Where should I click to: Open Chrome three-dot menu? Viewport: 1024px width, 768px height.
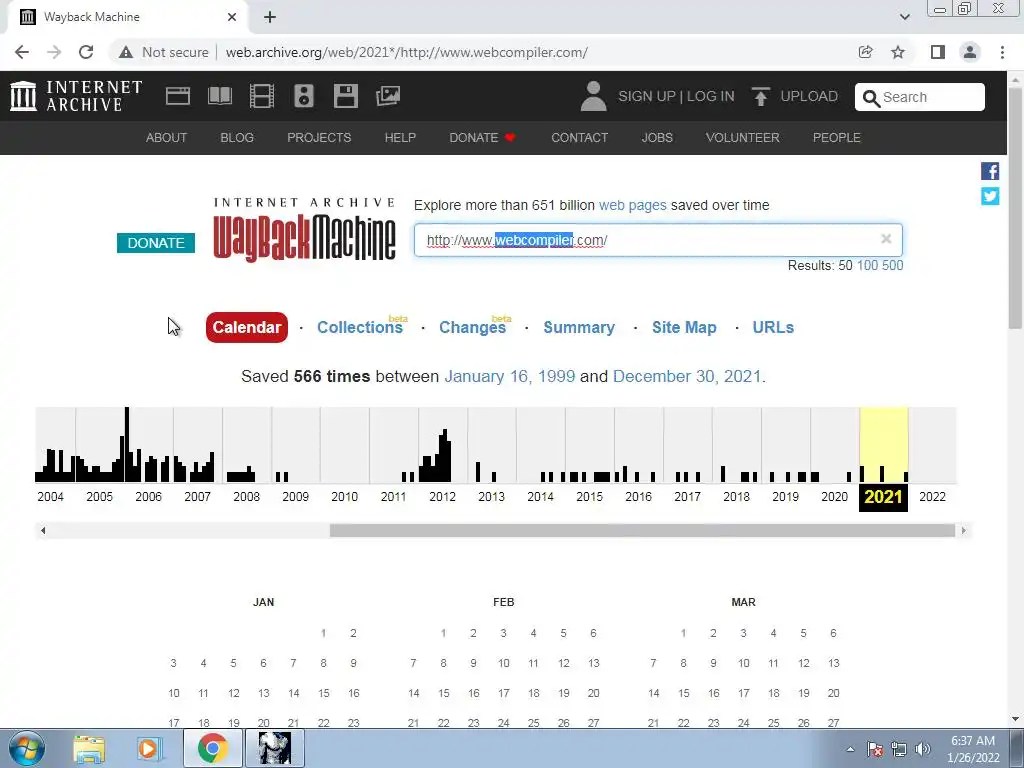1002,52
